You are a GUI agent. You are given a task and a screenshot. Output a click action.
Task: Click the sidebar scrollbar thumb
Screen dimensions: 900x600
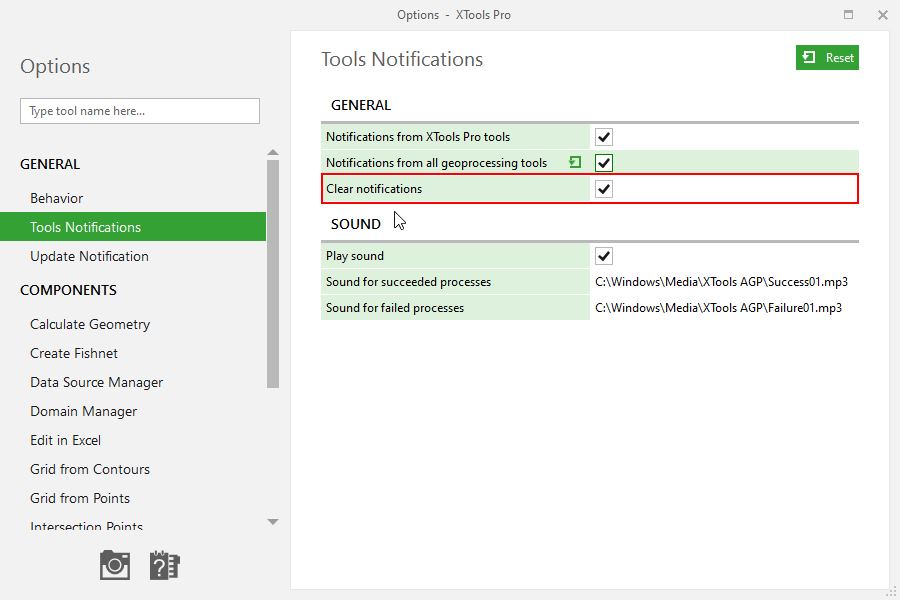click(x=273, y=274)
